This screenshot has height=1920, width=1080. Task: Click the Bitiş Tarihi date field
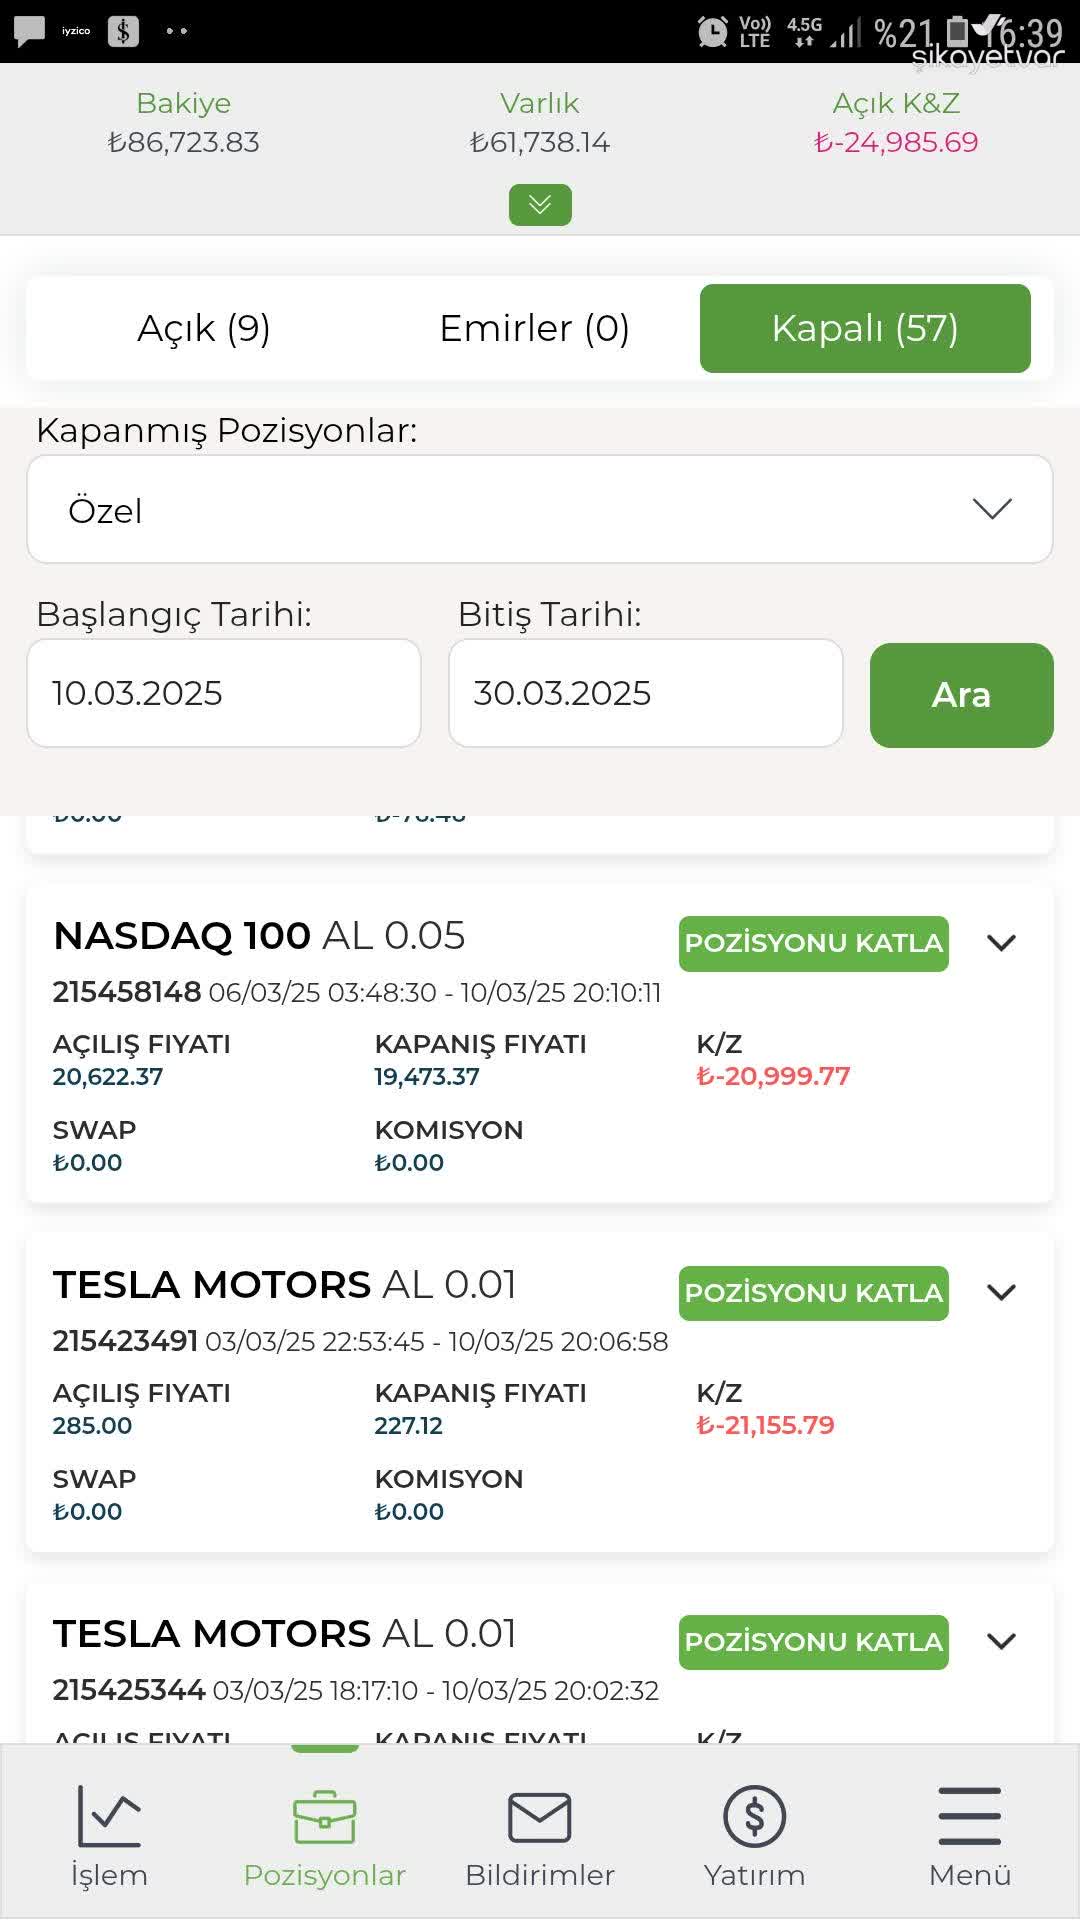coord(646,693)
